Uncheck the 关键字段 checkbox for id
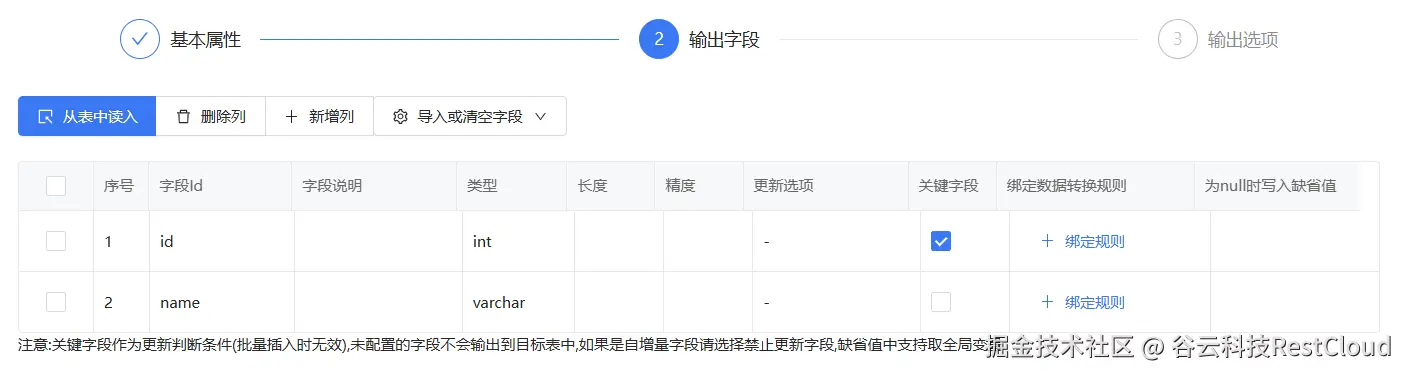 [941, 241]
